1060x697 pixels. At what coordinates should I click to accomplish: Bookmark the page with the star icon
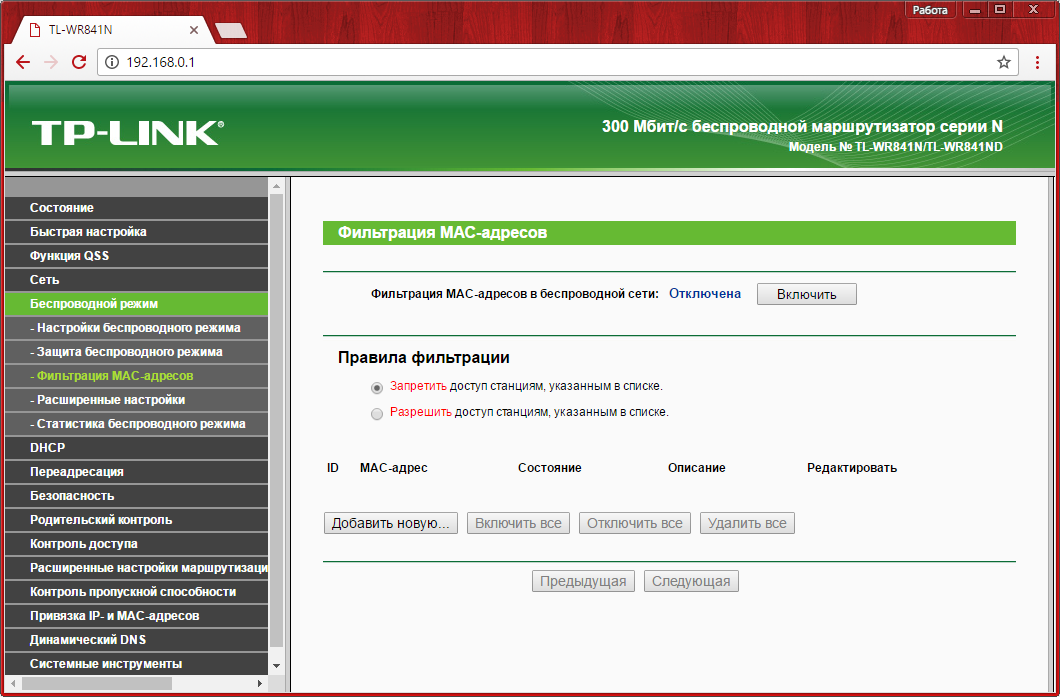1003,62
